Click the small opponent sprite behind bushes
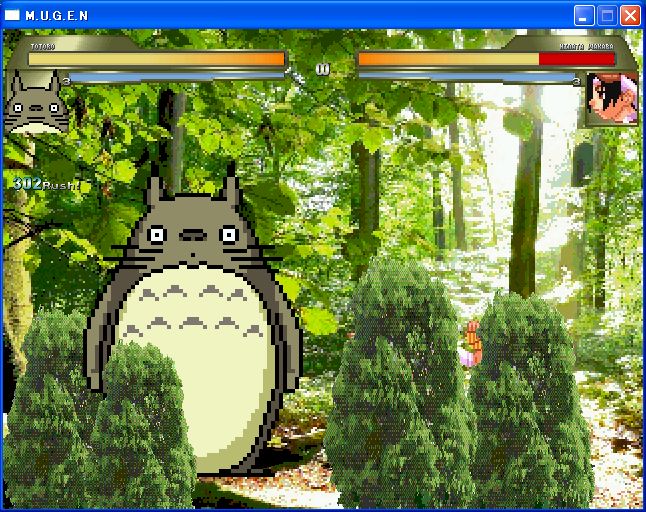Image resolution: width=646 pixels, height=512 pixels. (471, 344)
